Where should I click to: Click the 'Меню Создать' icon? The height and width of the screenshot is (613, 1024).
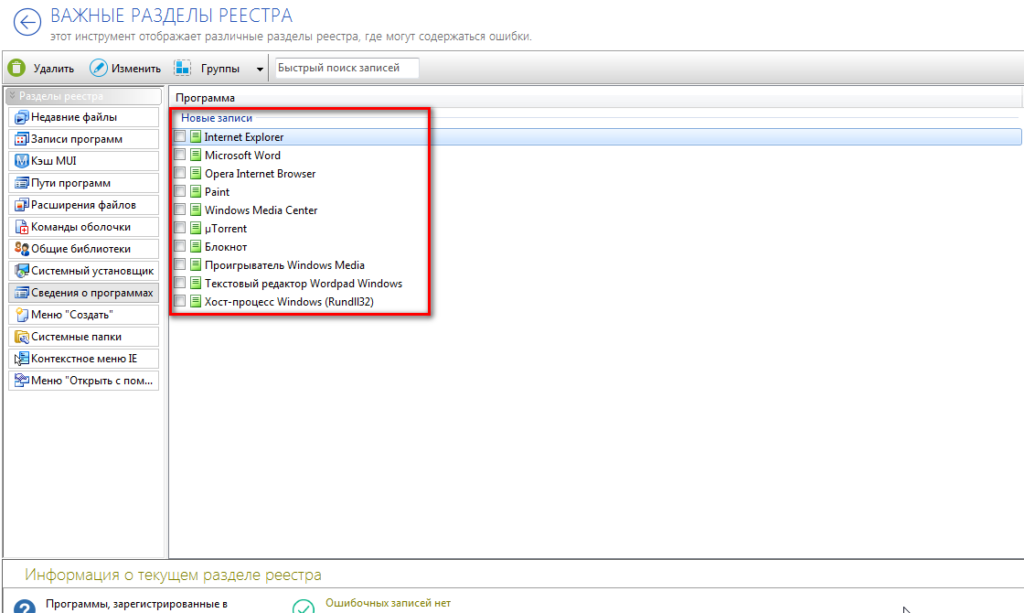tap(22, 315)
